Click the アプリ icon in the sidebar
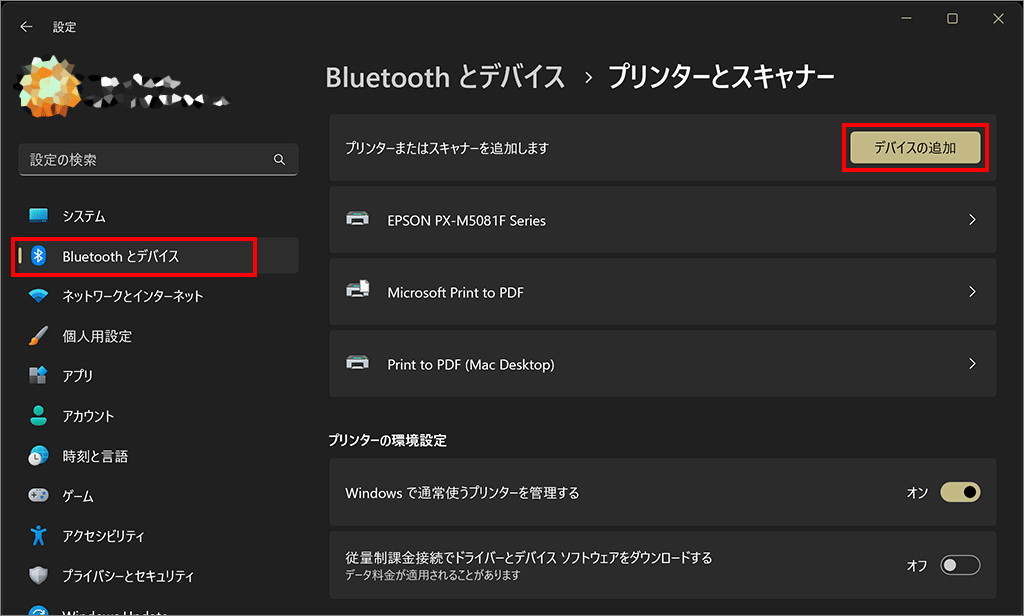This screenshot has height=616, width=1024. (x=39, y=376)
